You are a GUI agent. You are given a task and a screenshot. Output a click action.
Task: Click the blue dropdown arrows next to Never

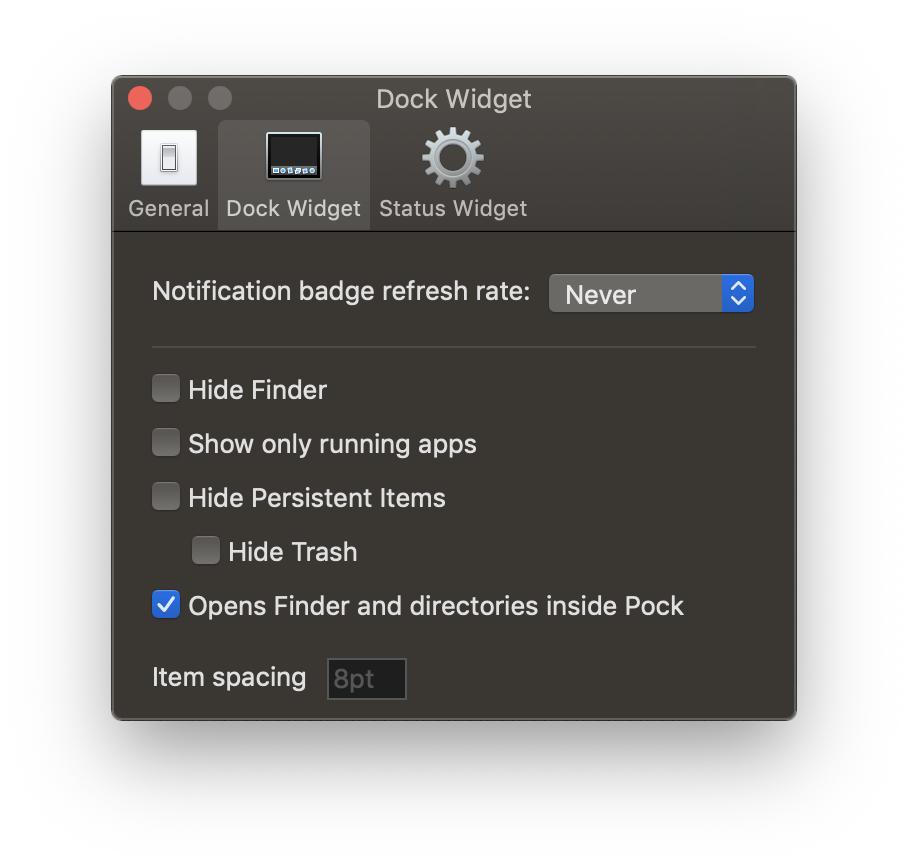(738, 294)
